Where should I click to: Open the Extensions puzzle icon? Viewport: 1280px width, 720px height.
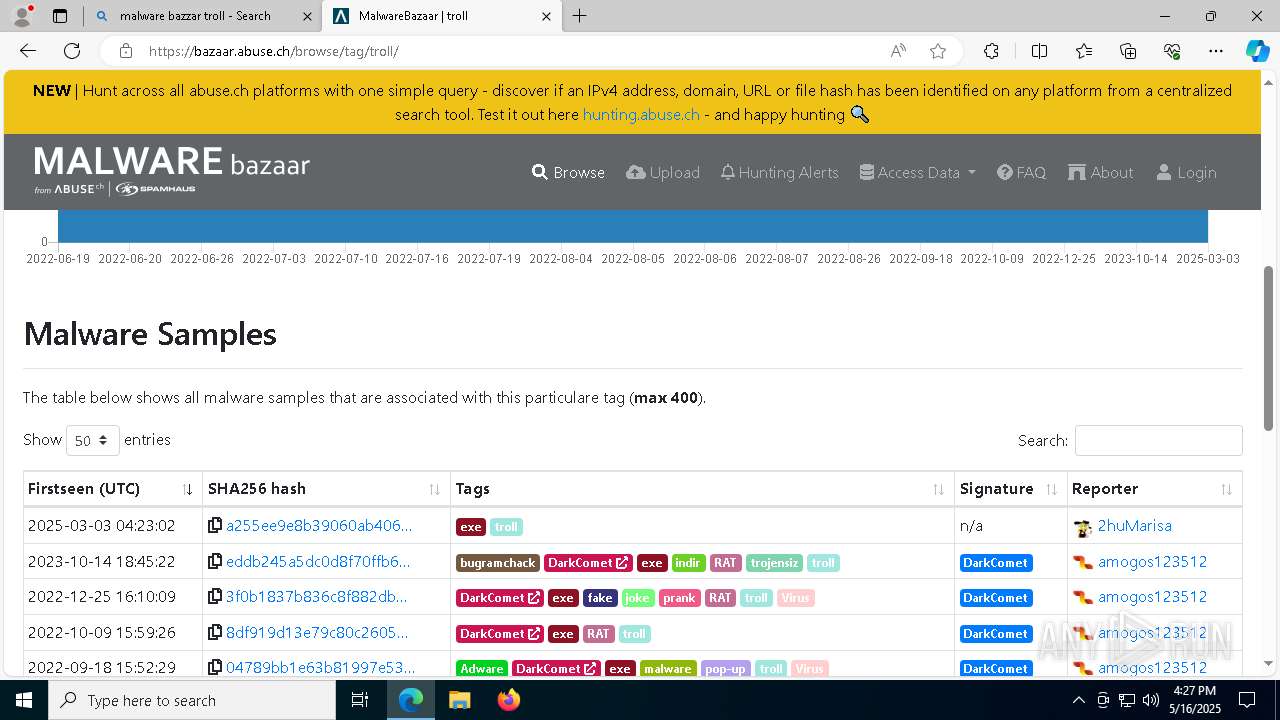[991, 51]
